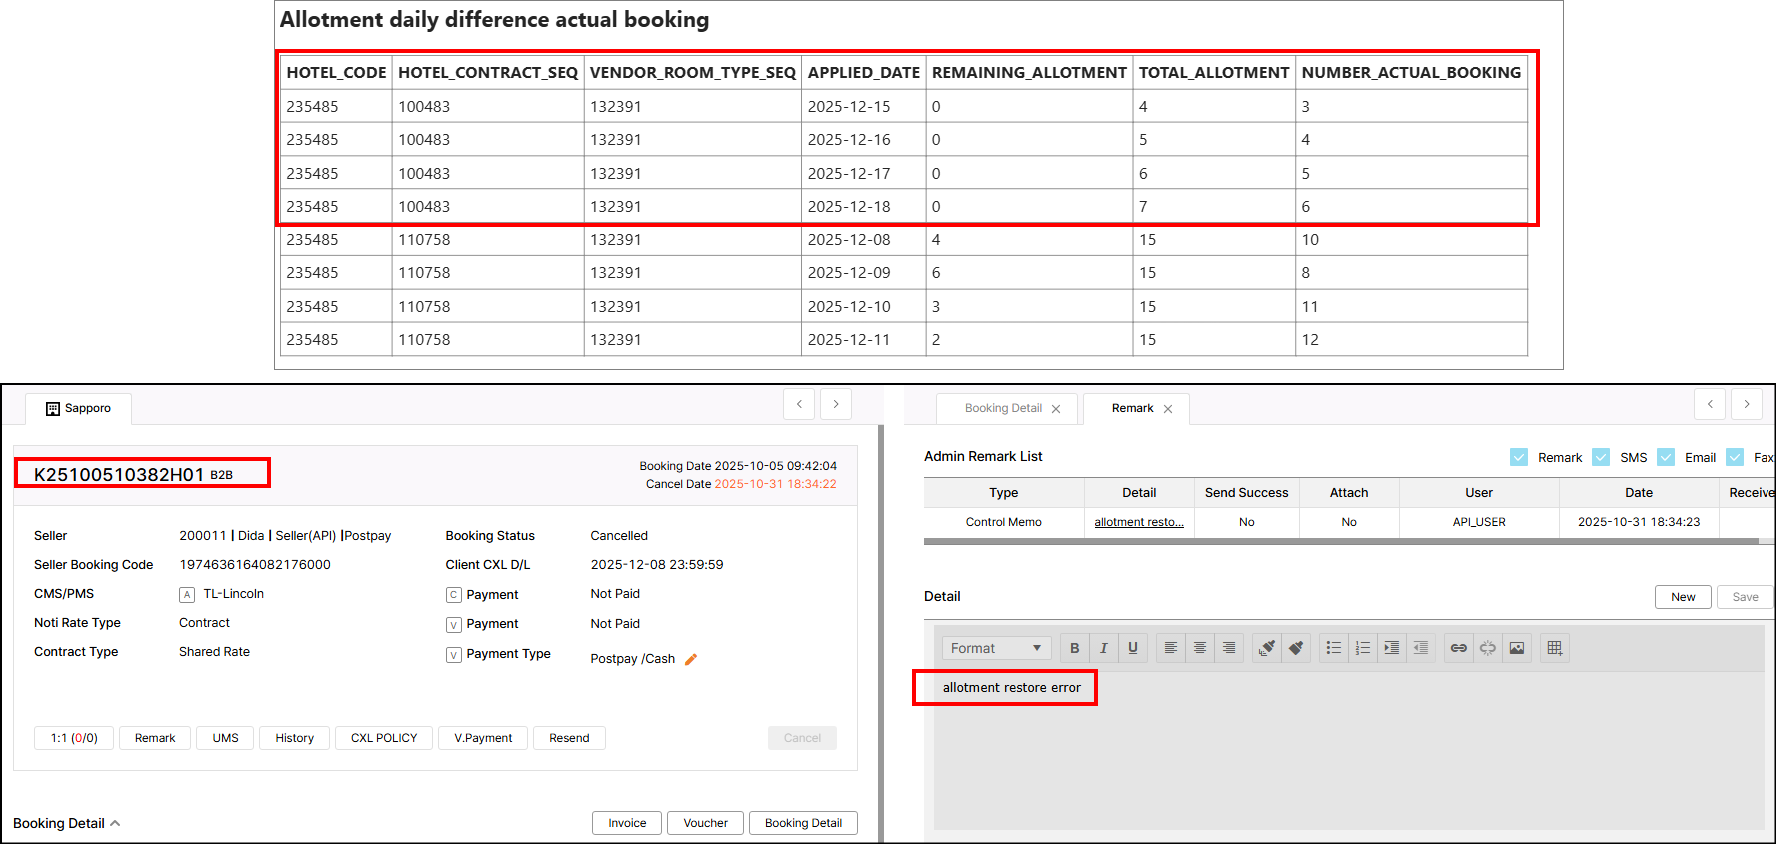Uncheck the Email filter checkbox
This screenshot has height=844, width=1776.
(x=1666, y=457)
